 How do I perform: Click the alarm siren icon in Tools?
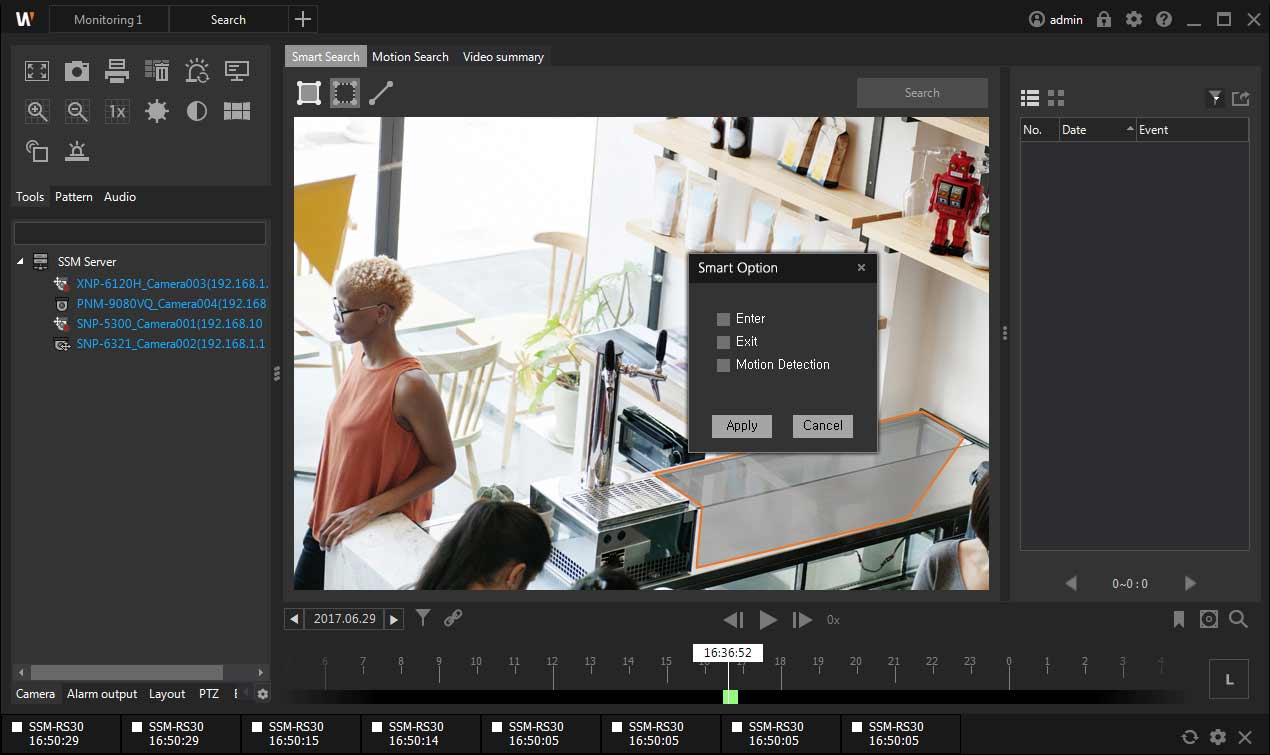click(x=77, y=151)
